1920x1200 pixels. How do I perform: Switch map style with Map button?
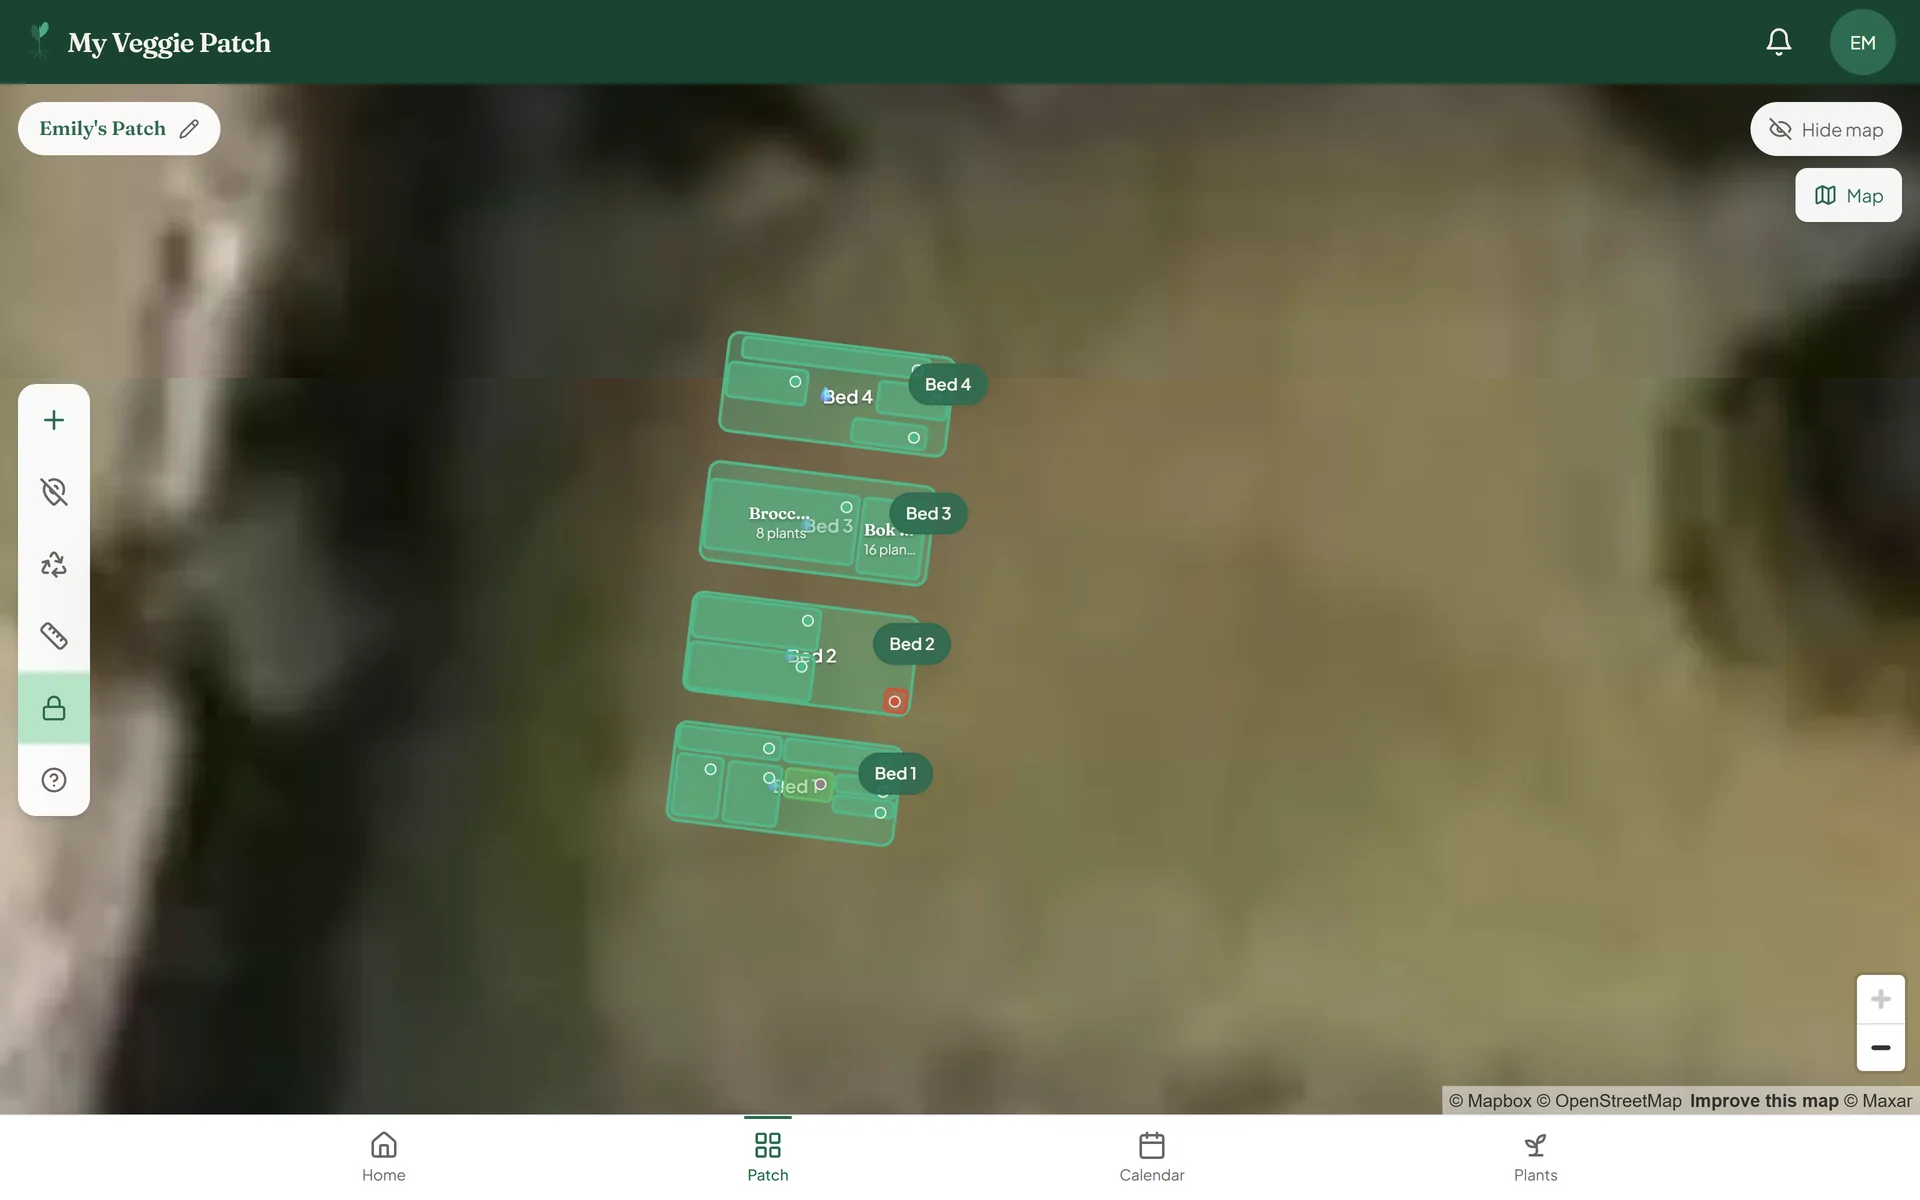point(1848,195)
